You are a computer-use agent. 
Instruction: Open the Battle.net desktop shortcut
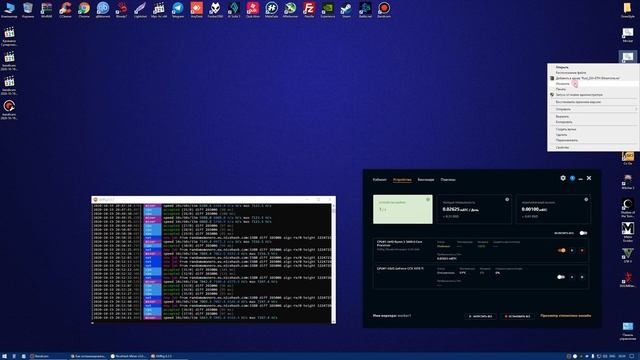click(x=365, y=9)
